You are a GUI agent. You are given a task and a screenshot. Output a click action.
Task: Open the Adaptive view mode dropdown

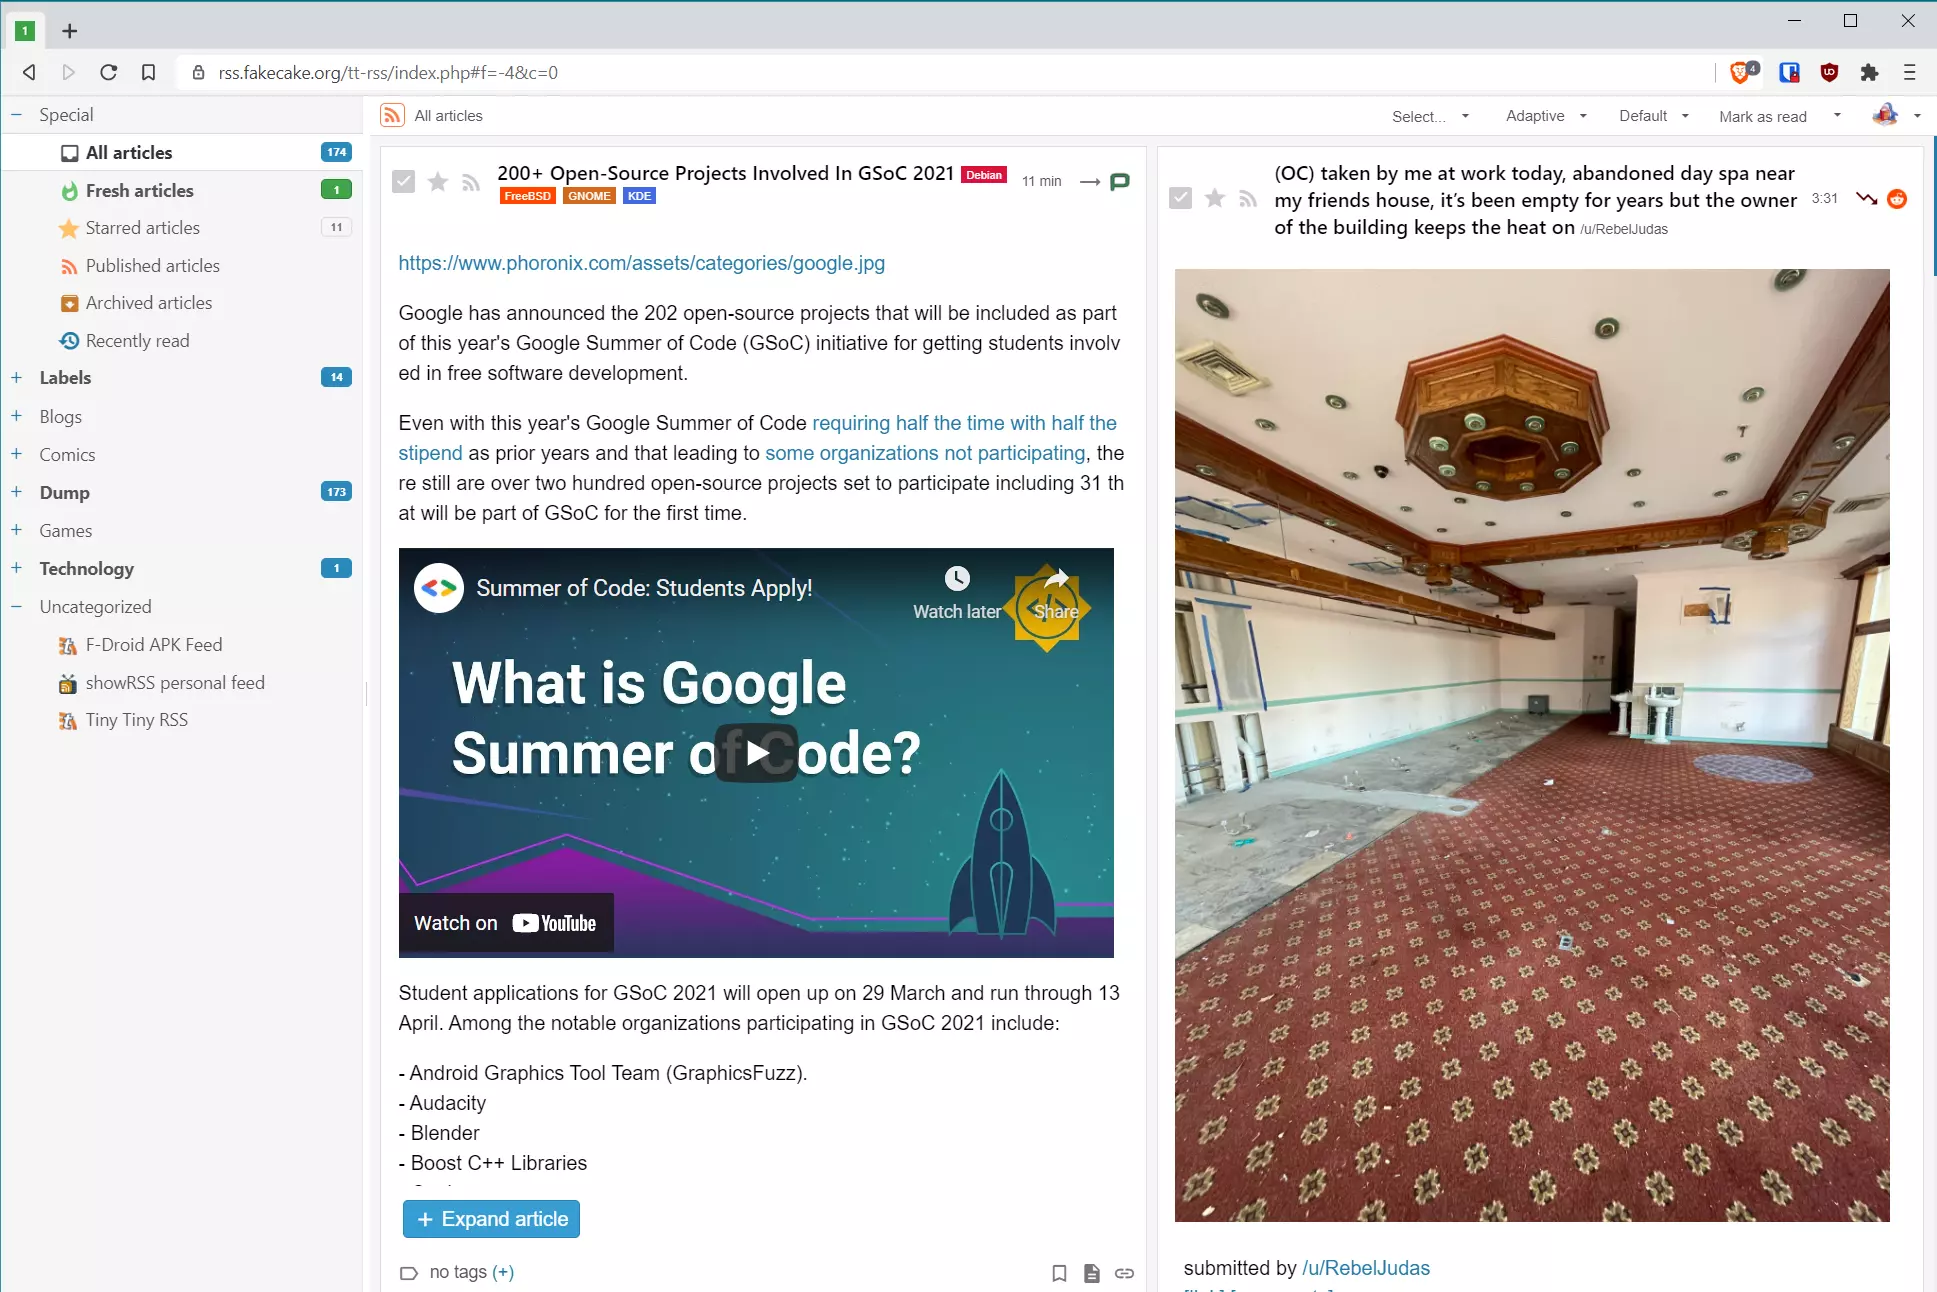(1546, 116)
